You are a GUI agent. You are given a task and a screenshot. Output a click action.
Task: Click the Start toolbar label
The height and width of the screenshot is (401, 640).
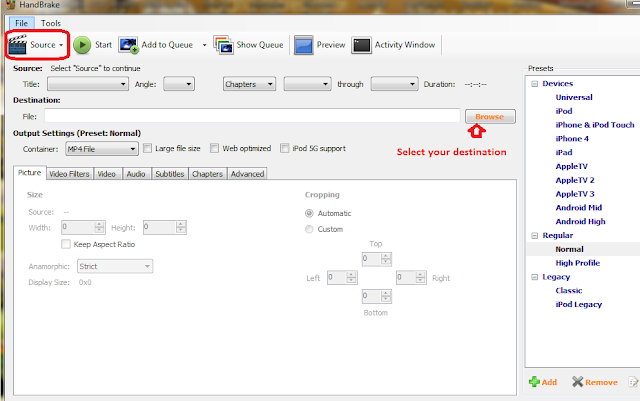tap(103, 45)
